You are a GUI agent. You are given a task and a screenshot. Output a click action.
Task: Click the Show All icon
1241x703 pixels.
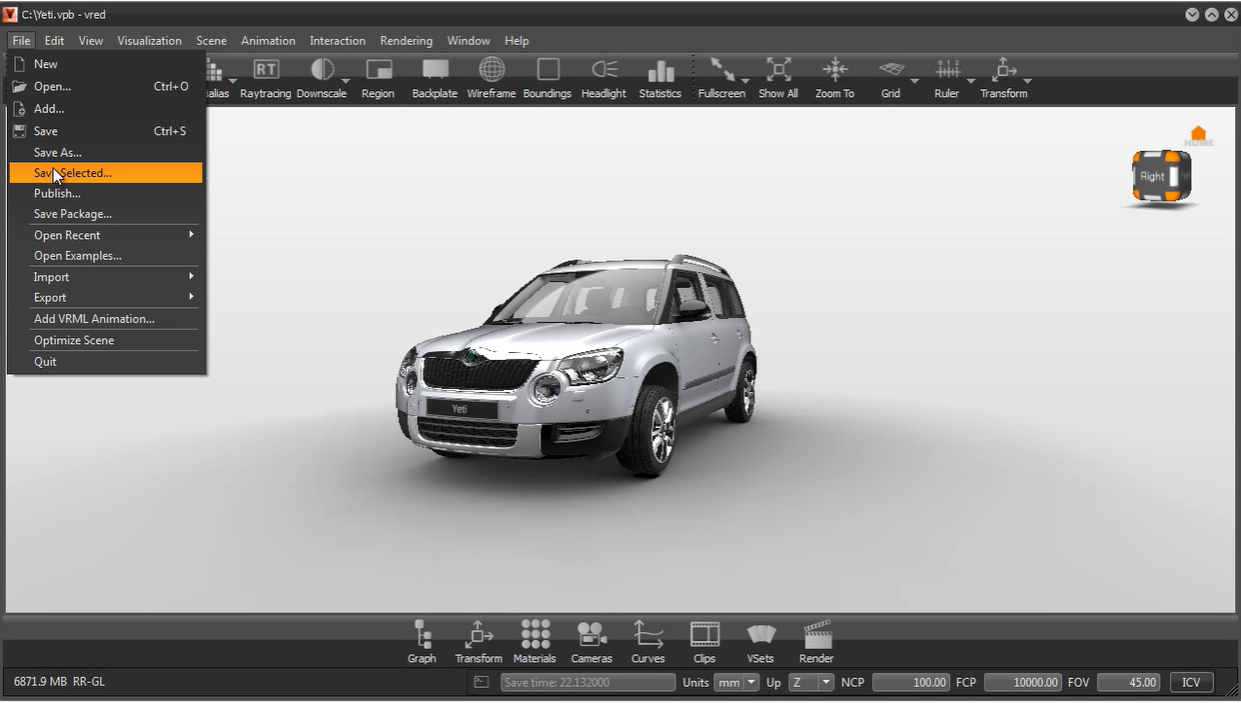pyautogui.click(x=778, y=70)
